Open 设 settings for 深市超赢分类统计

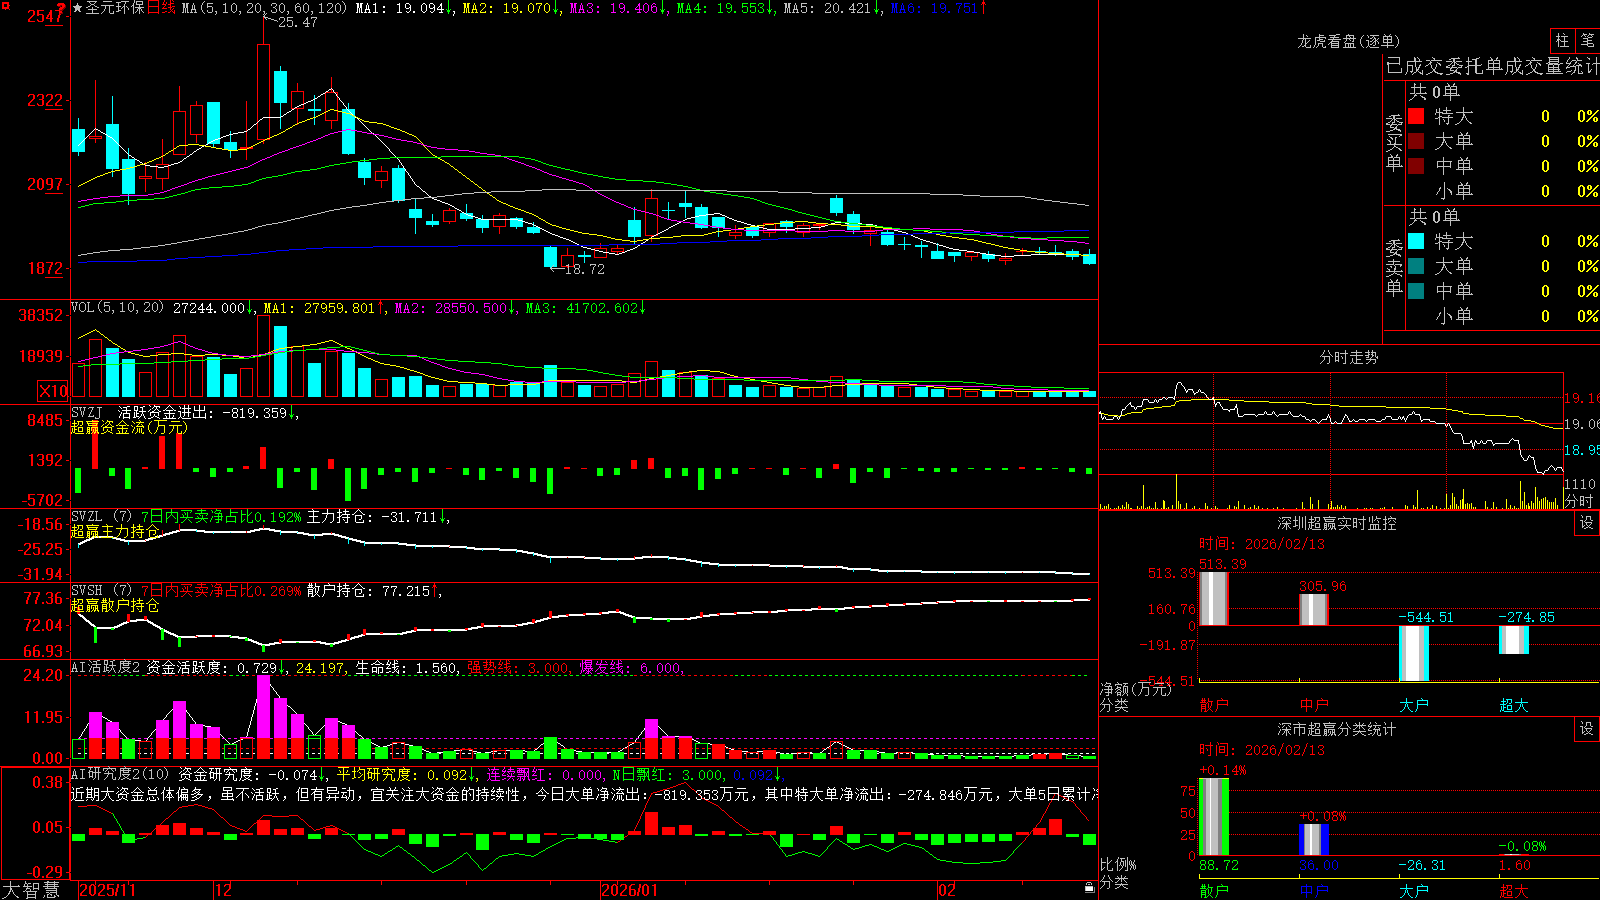(x=1587, y=729)
